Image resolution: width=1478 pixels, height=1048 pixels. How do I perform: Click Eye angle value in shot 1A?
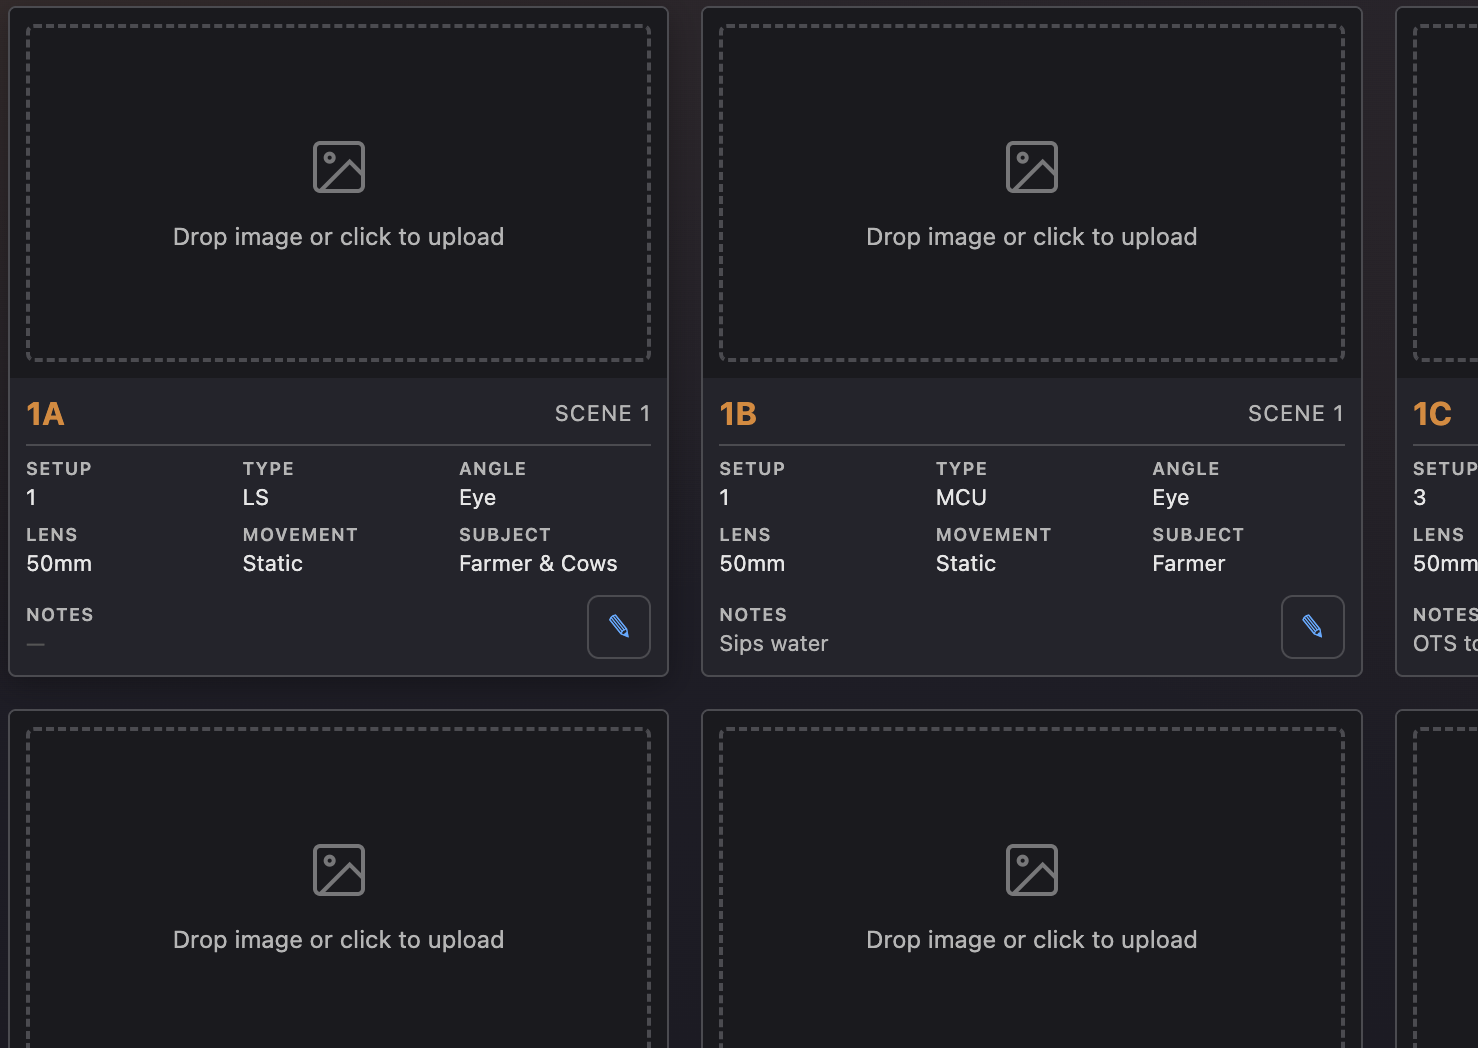pos(477,498)
